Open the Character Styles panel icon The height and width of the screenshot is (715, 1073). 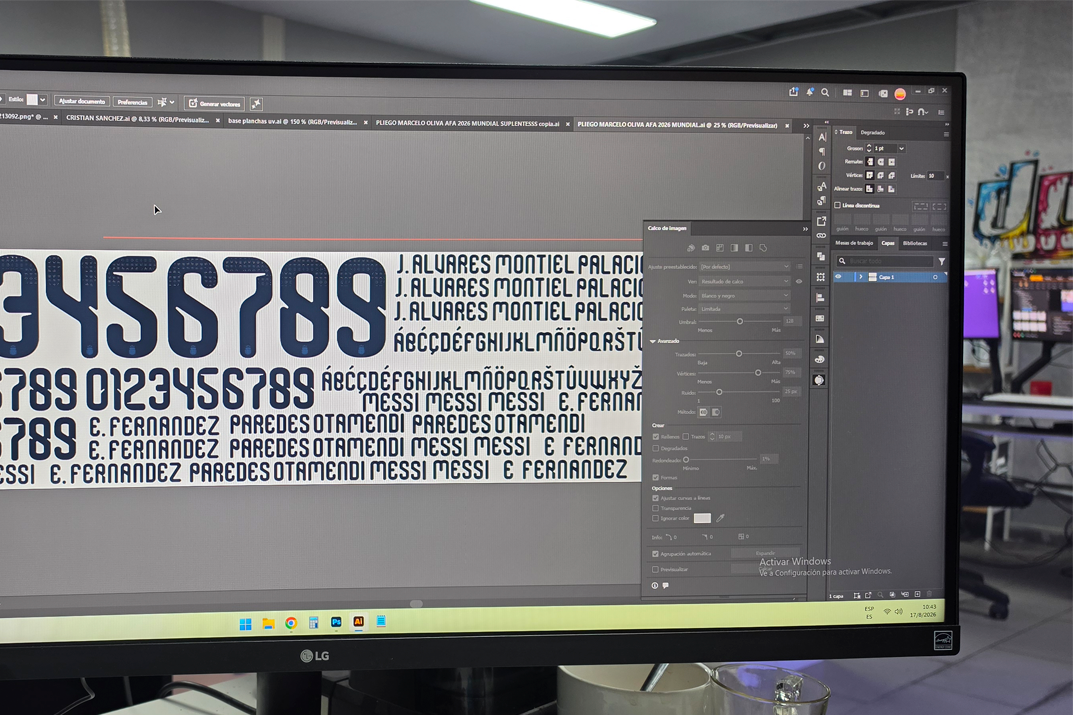(x=821, y=186)
